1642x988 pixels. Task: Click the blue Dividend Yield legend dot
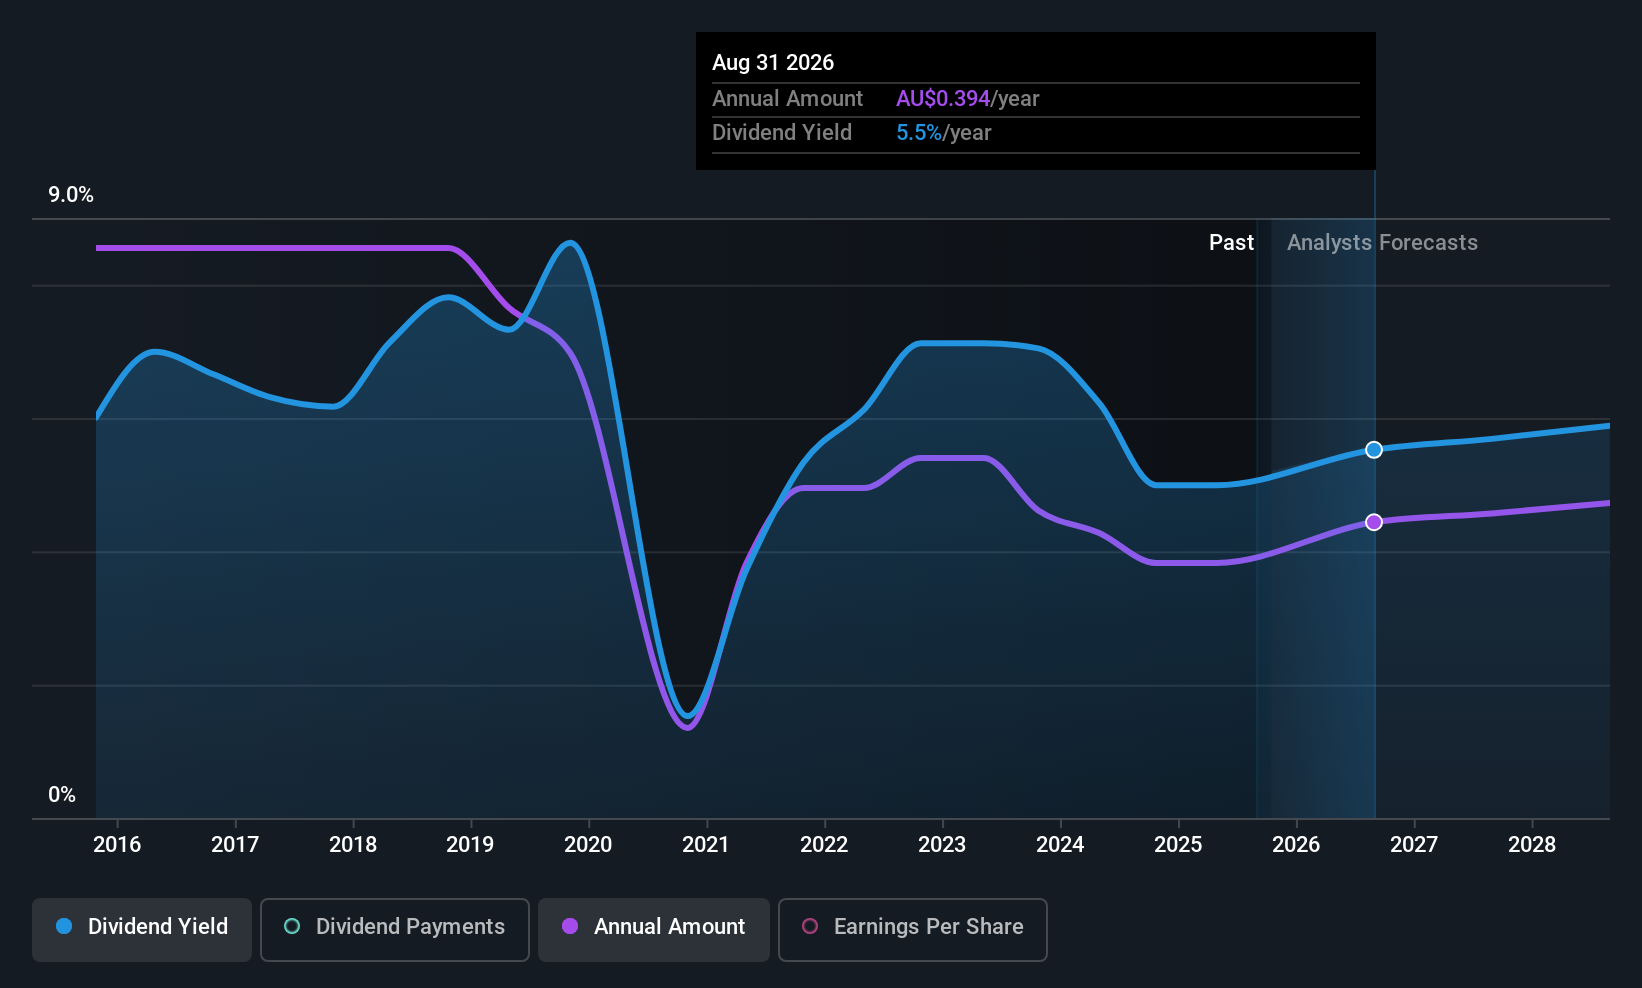point(64,926)
